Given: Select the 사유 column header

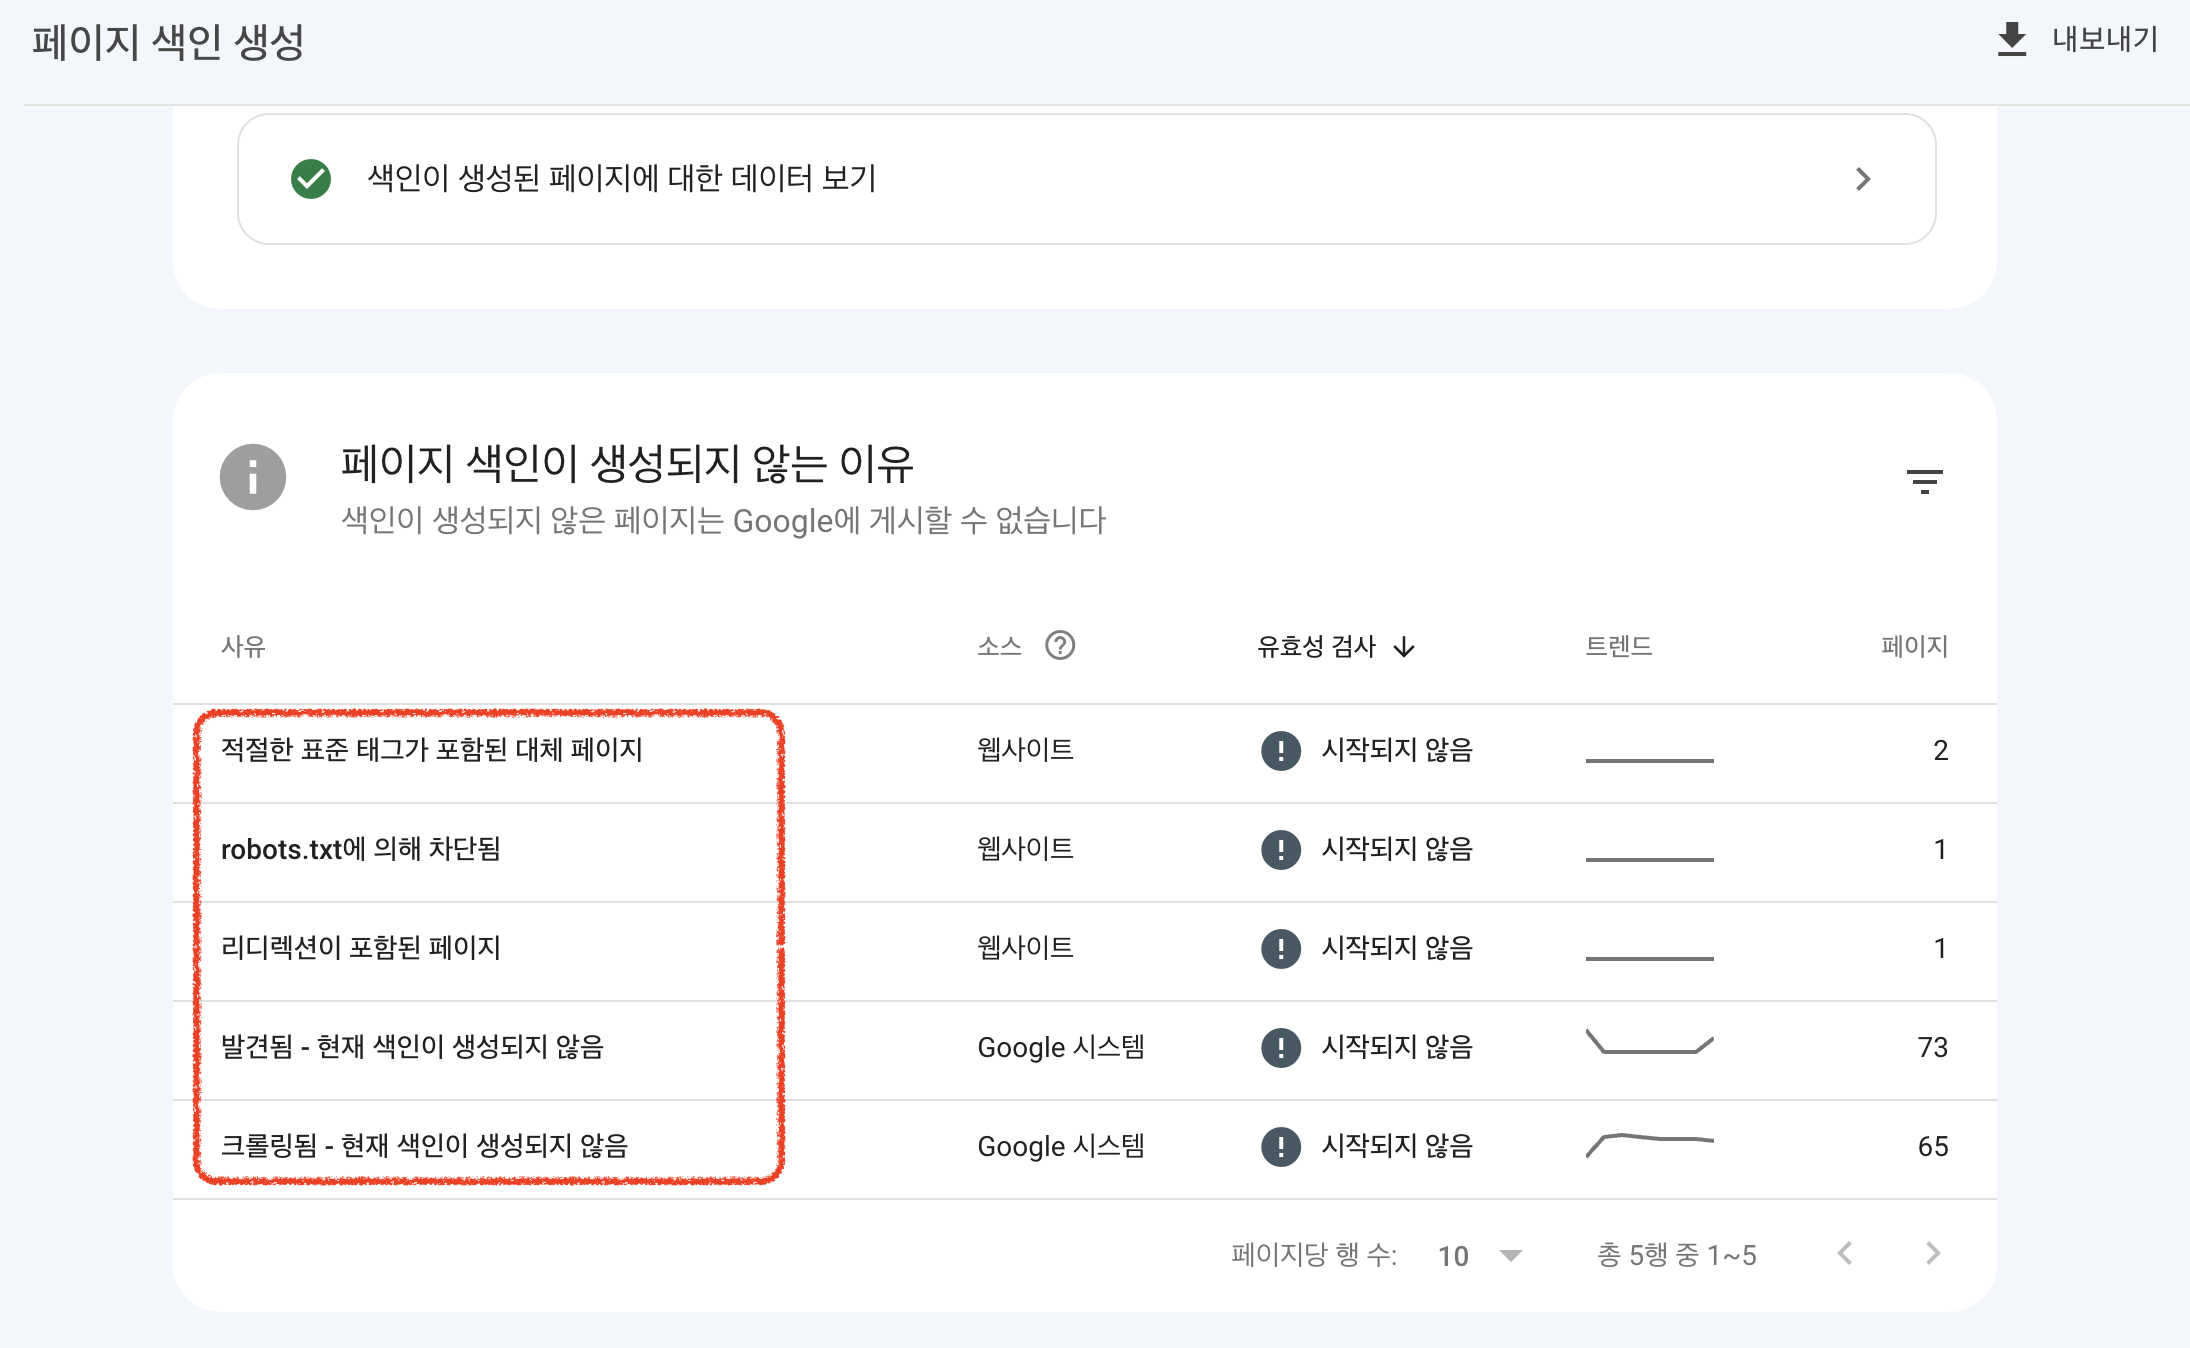Looking at the screenshot, I should (x=244, y=646).
